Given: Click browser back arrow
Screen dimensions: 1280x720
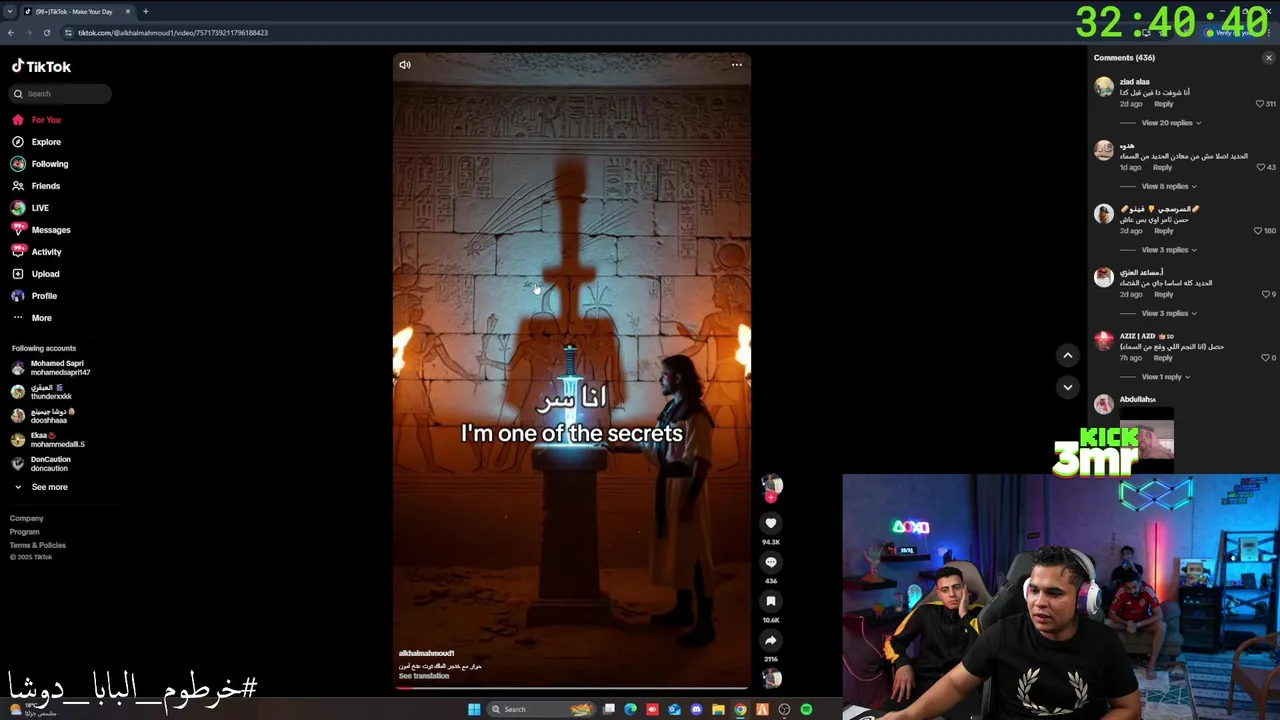Looking at the screenshot, I should click(x=11, y=33).
